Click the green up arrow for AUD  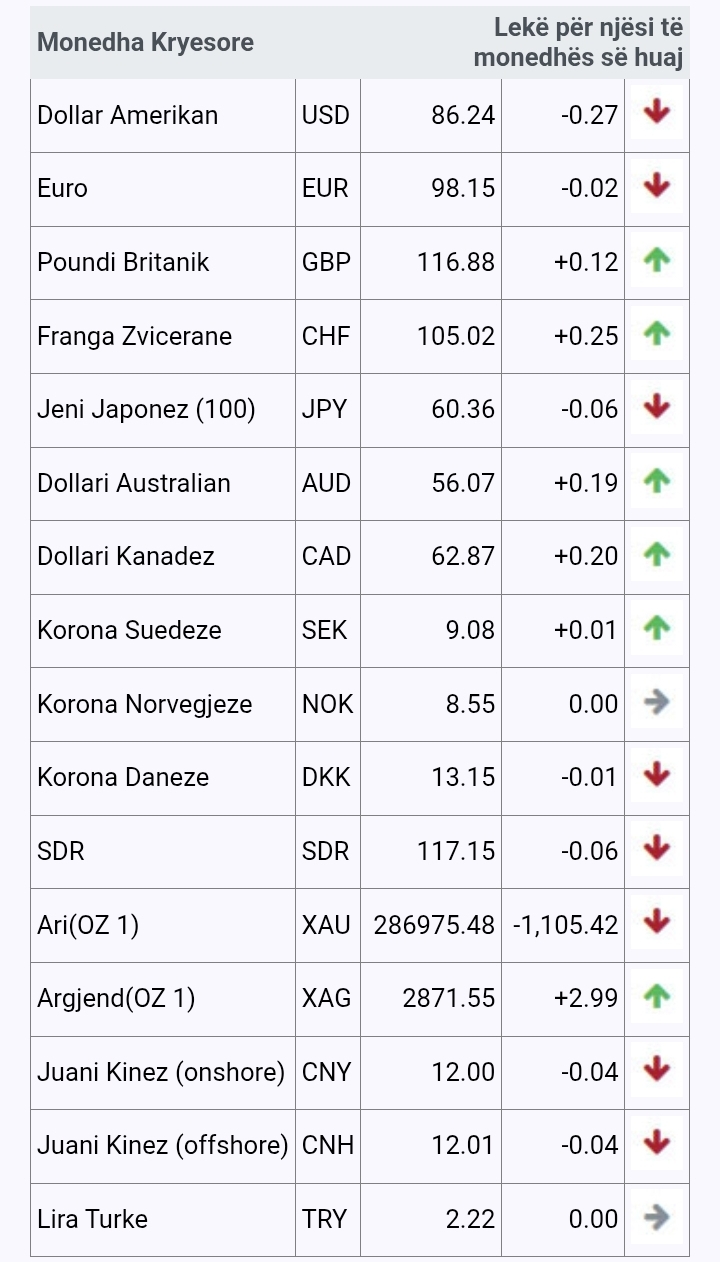click(656, 482)
